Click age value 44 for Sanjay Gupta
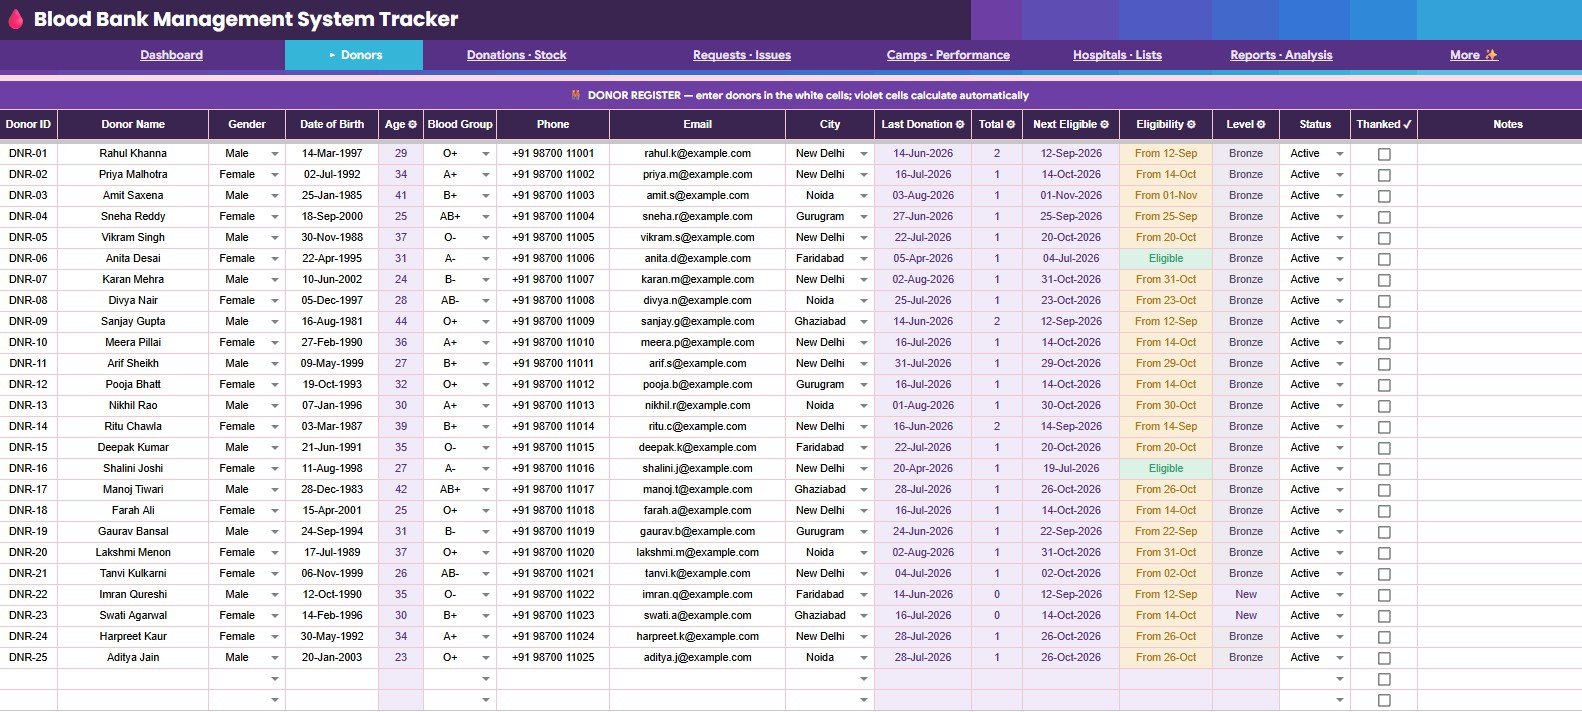1582x712 pixels. [401, 321]
